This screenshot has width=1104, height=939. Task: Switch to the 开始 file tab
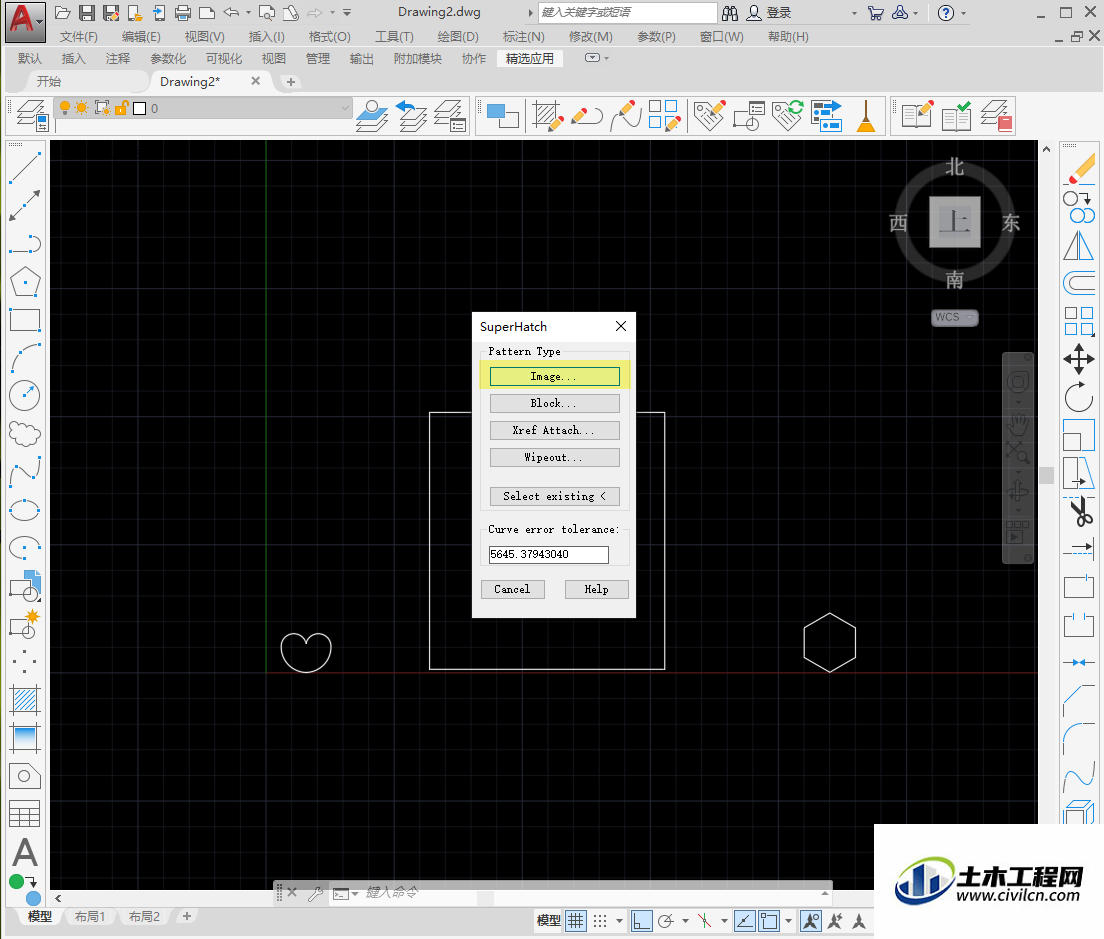coord(49,82)
